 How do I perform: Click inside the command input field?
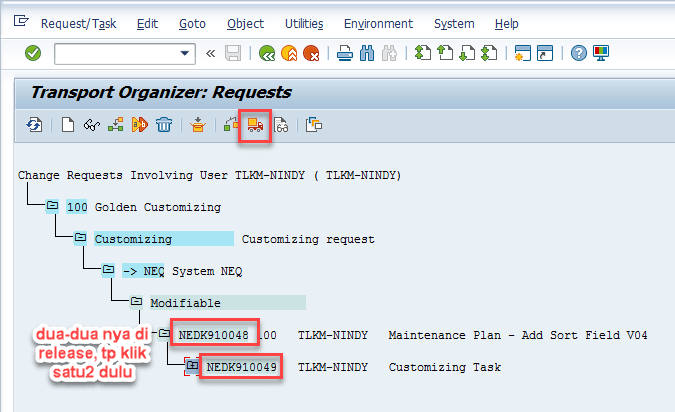pos(115,53)
